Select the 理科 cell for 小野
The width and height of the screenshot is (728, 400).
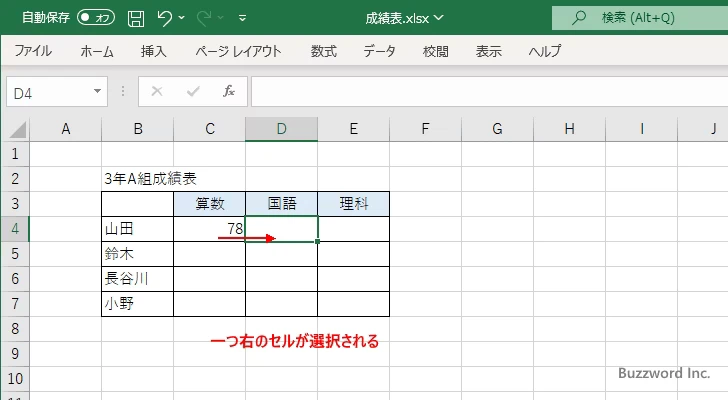[x=353, y=304]
